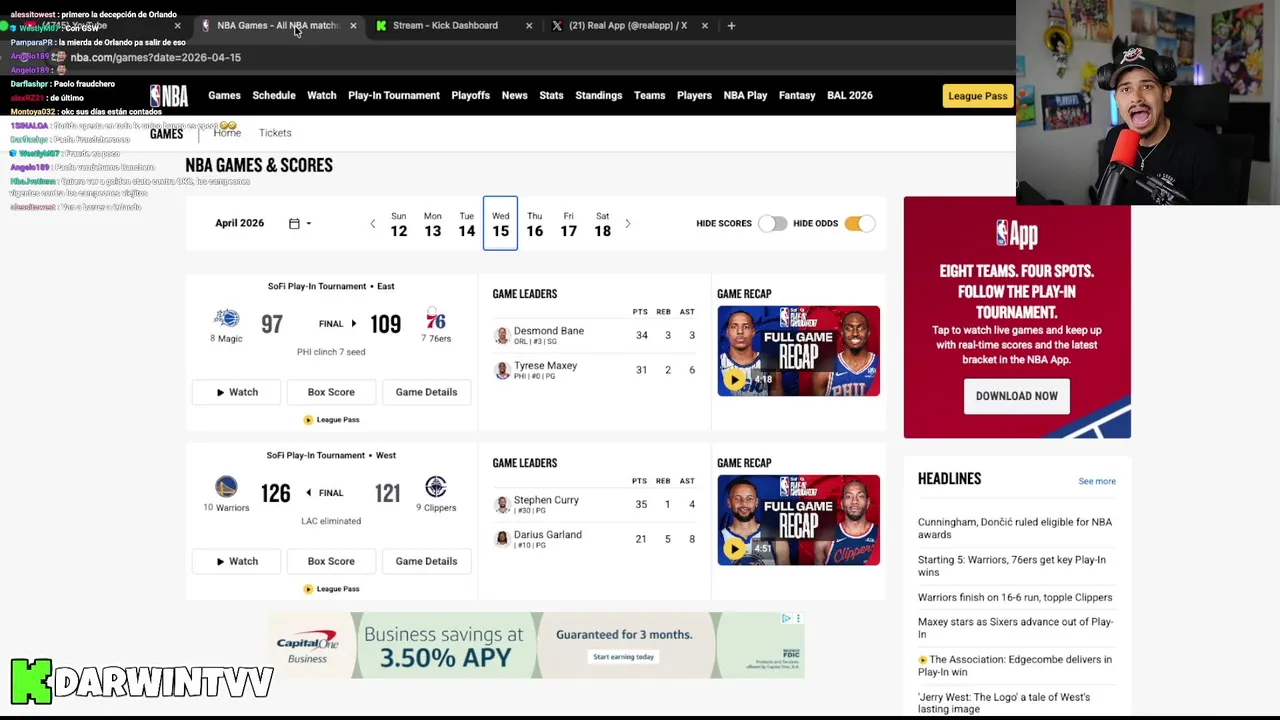The width and height of the screenshot is (1280, 720).
Task: Open Maxey stars as Sixers advance headline
Action: pos(1015,629)
